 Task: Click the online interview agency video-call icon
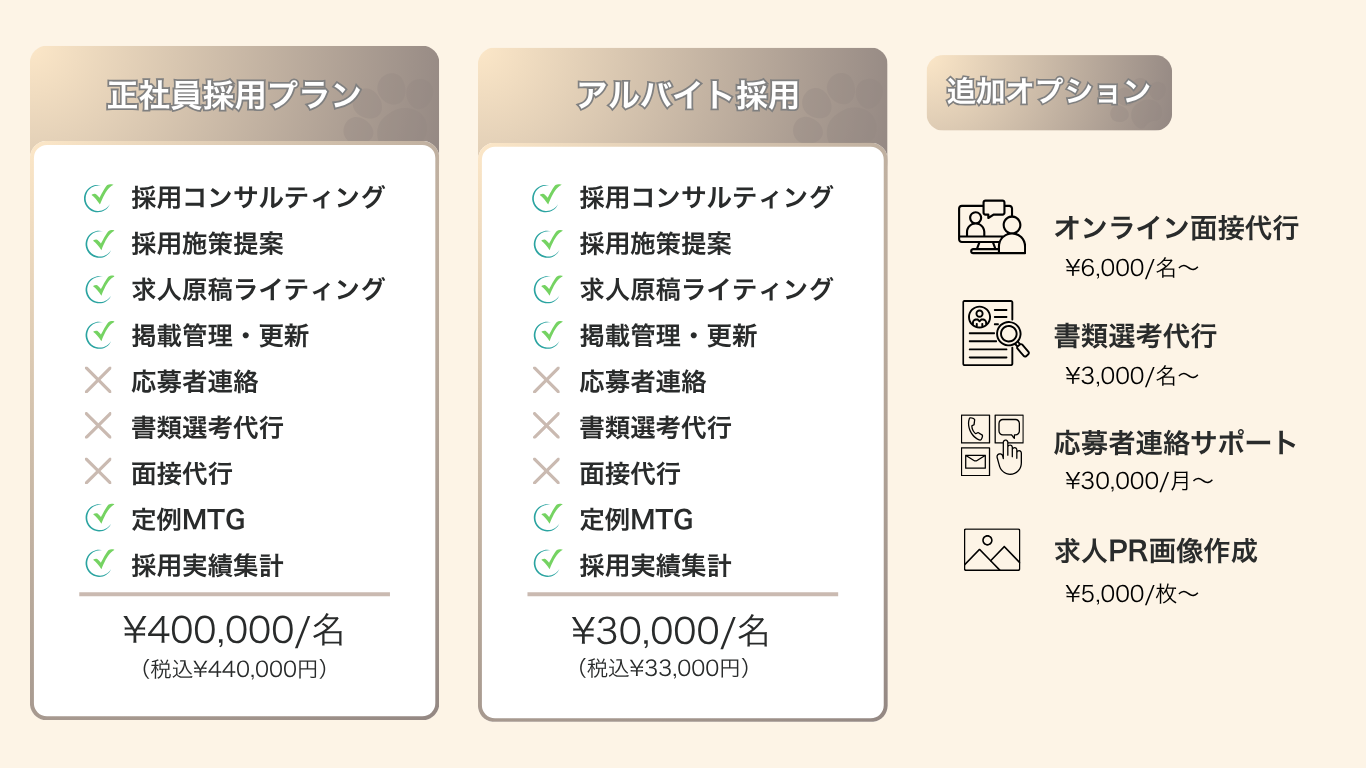(991, 228)
